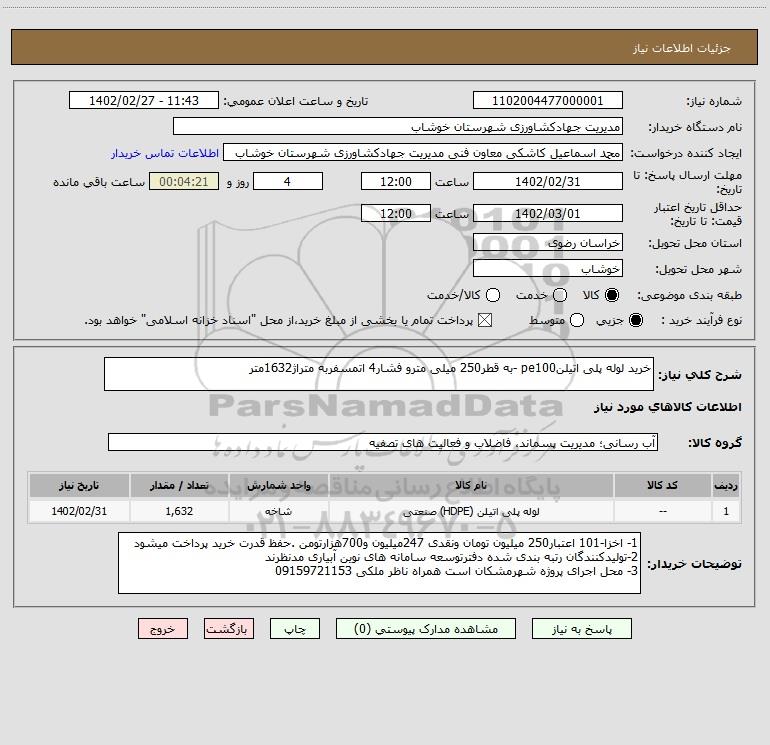Click the item code cell showing --
770x745 pixels.
click(662, 511)
